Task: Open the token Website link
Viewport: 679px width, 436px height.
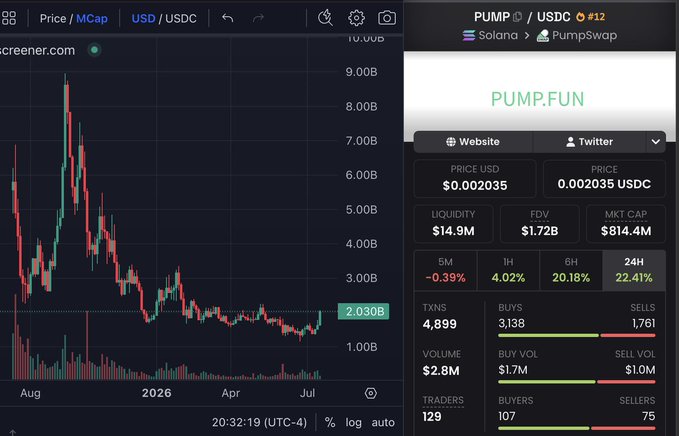Action: click(x=473, y=142)
